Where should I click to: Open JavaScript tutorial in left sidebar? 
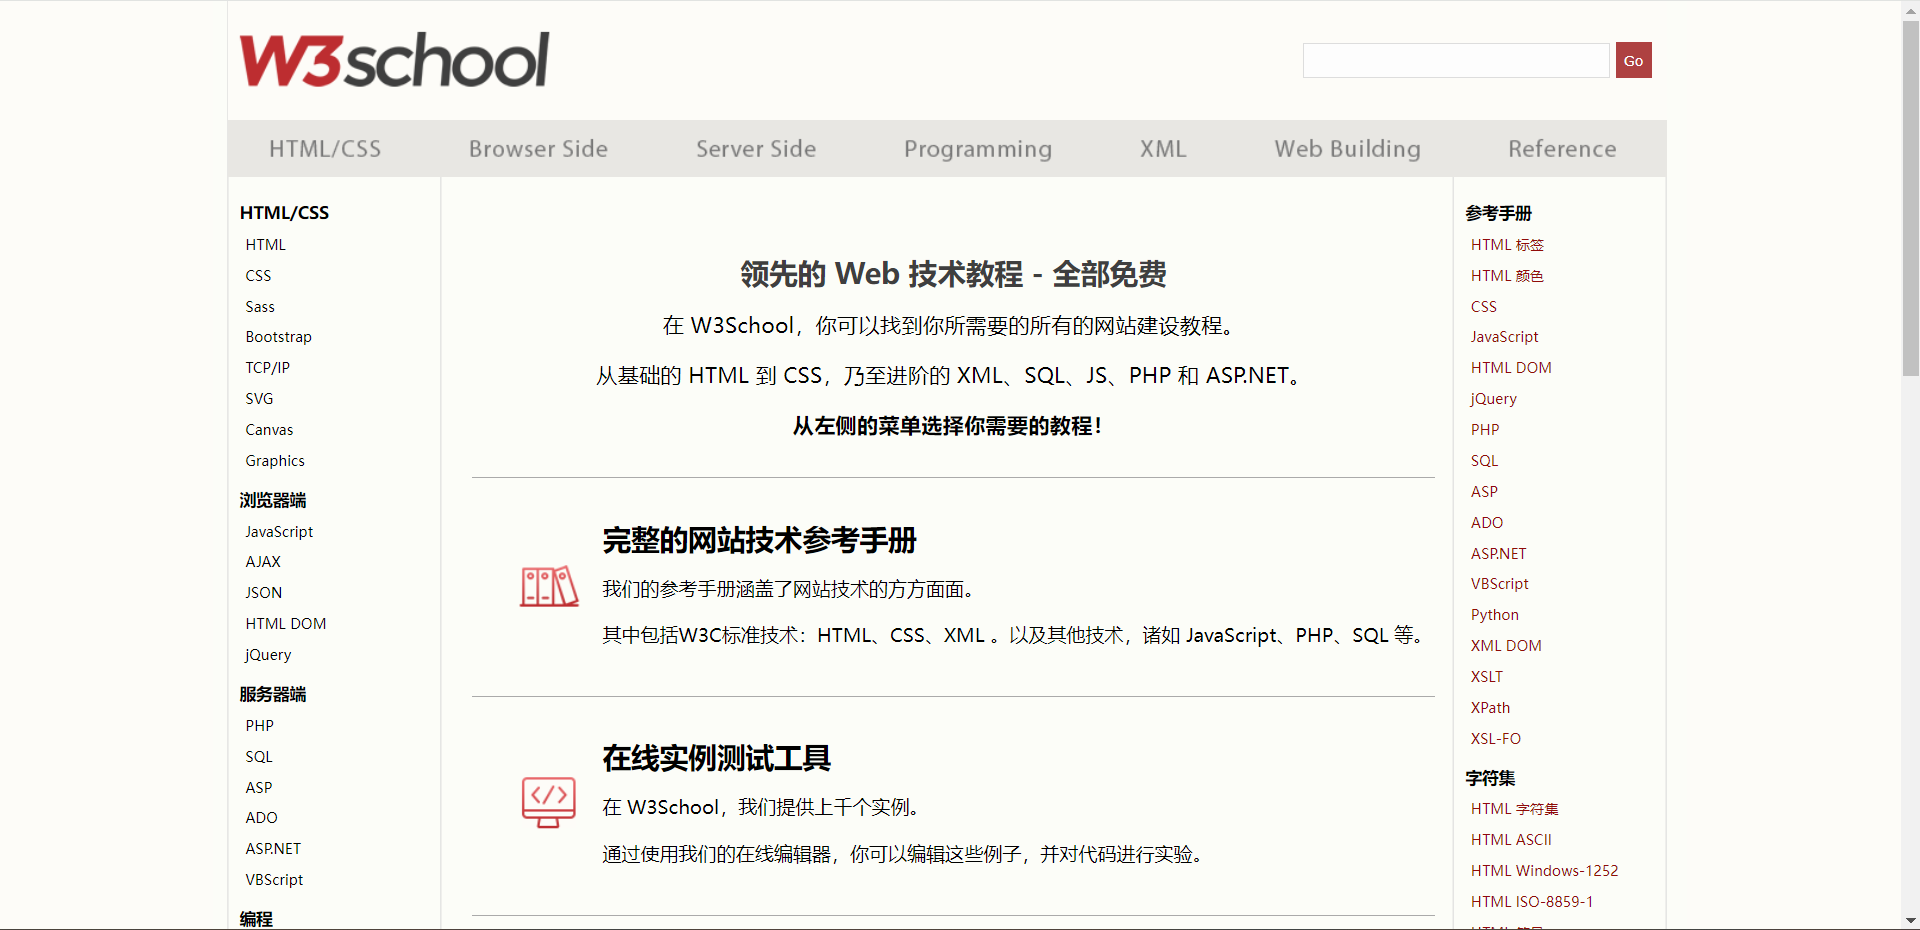point(279,532)
